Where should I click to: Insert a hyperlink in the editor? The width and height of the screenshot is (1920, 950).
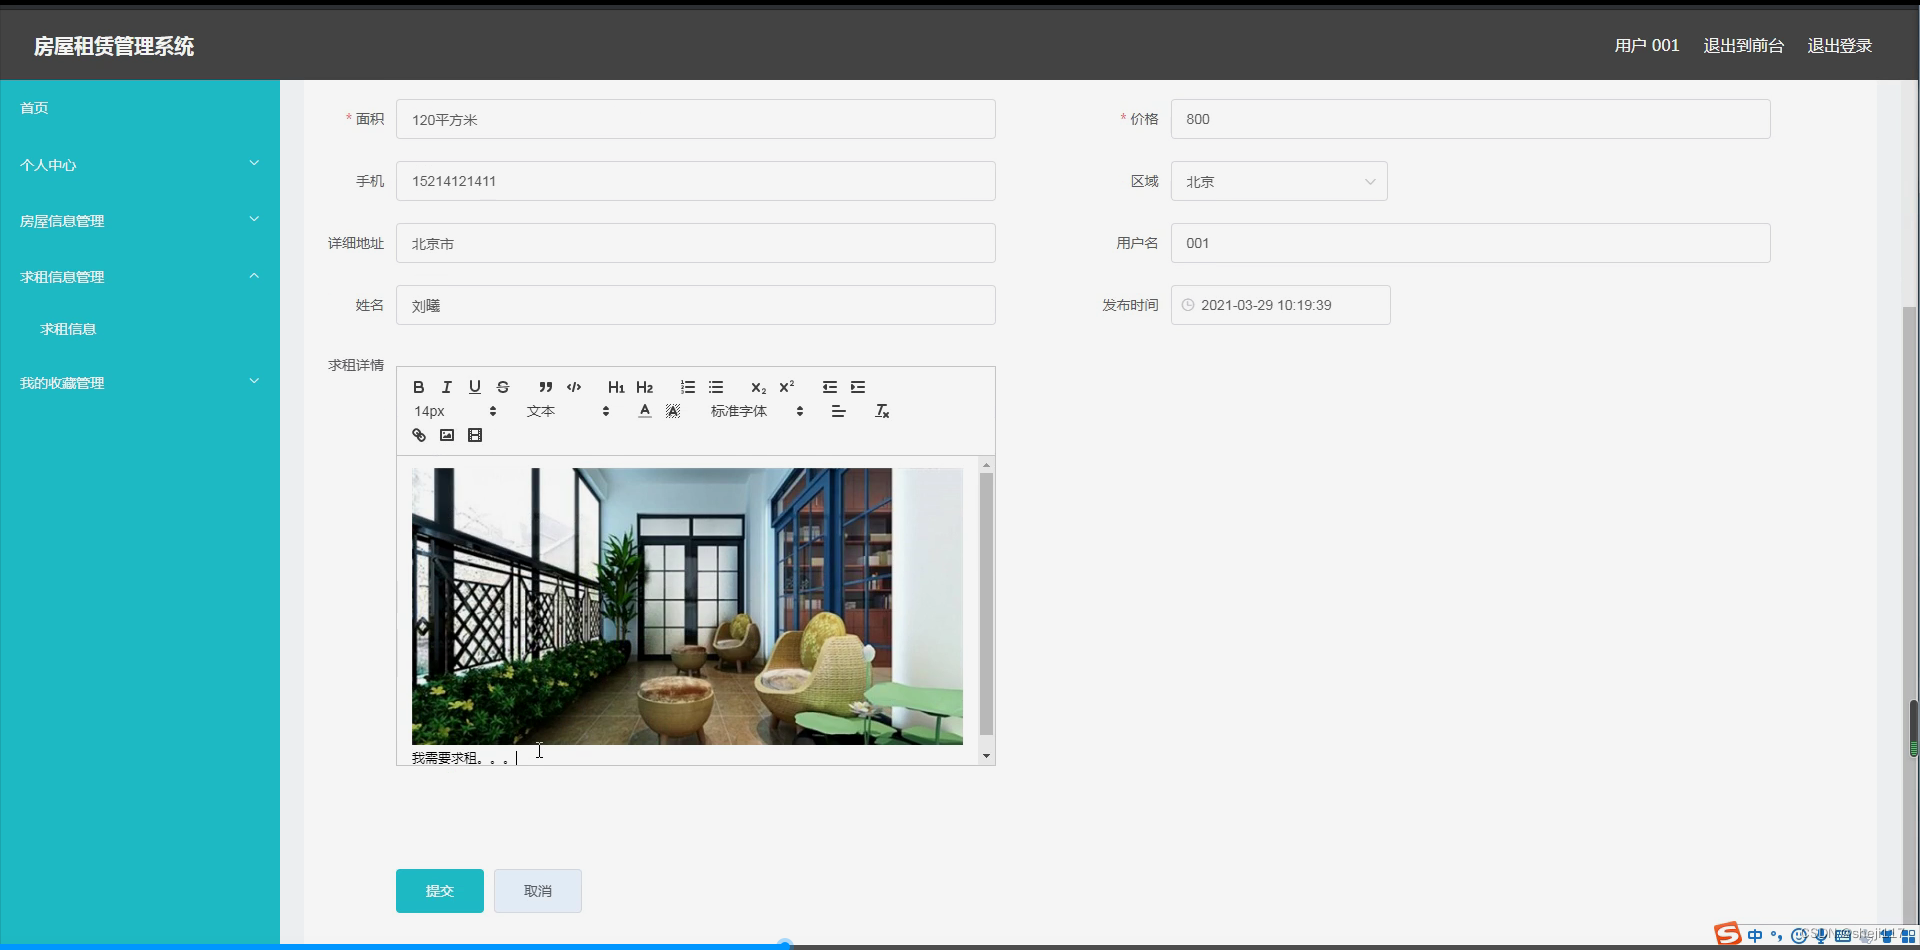pyautogui.click(x=418, y=435)
